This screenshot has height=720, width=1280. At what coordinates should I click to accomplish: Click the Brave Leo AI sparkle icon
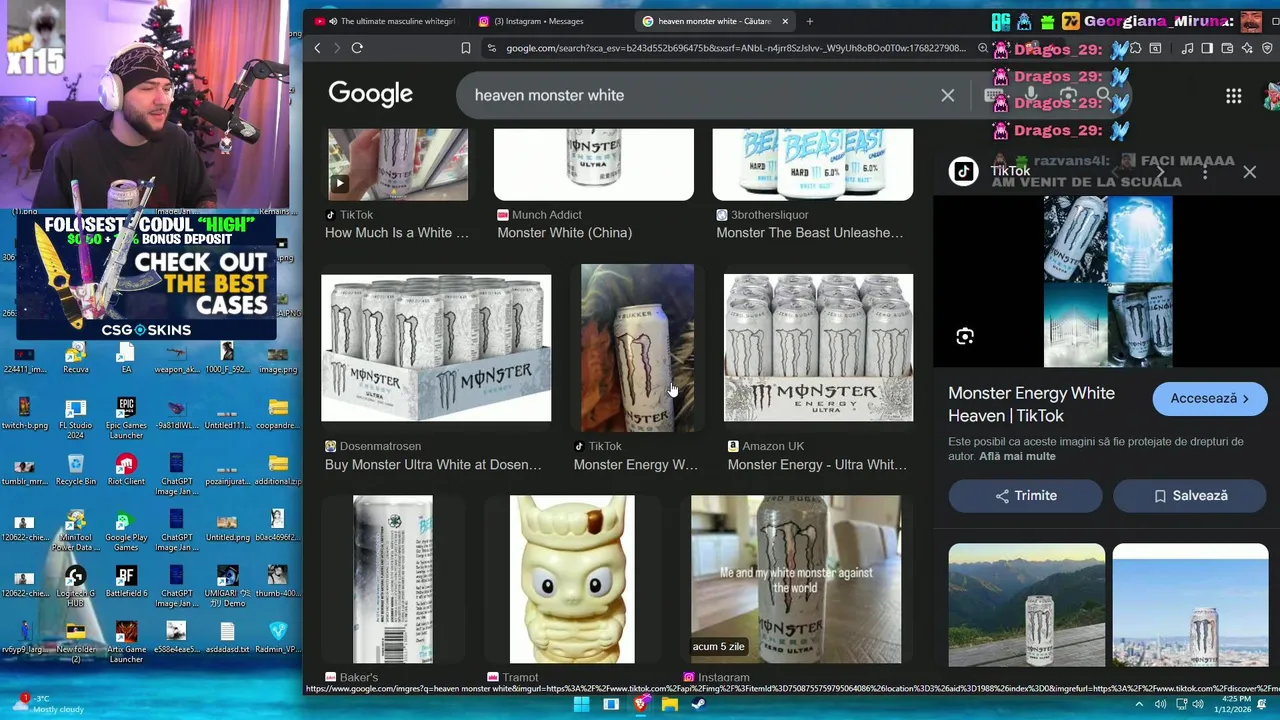pos(1247,48)
